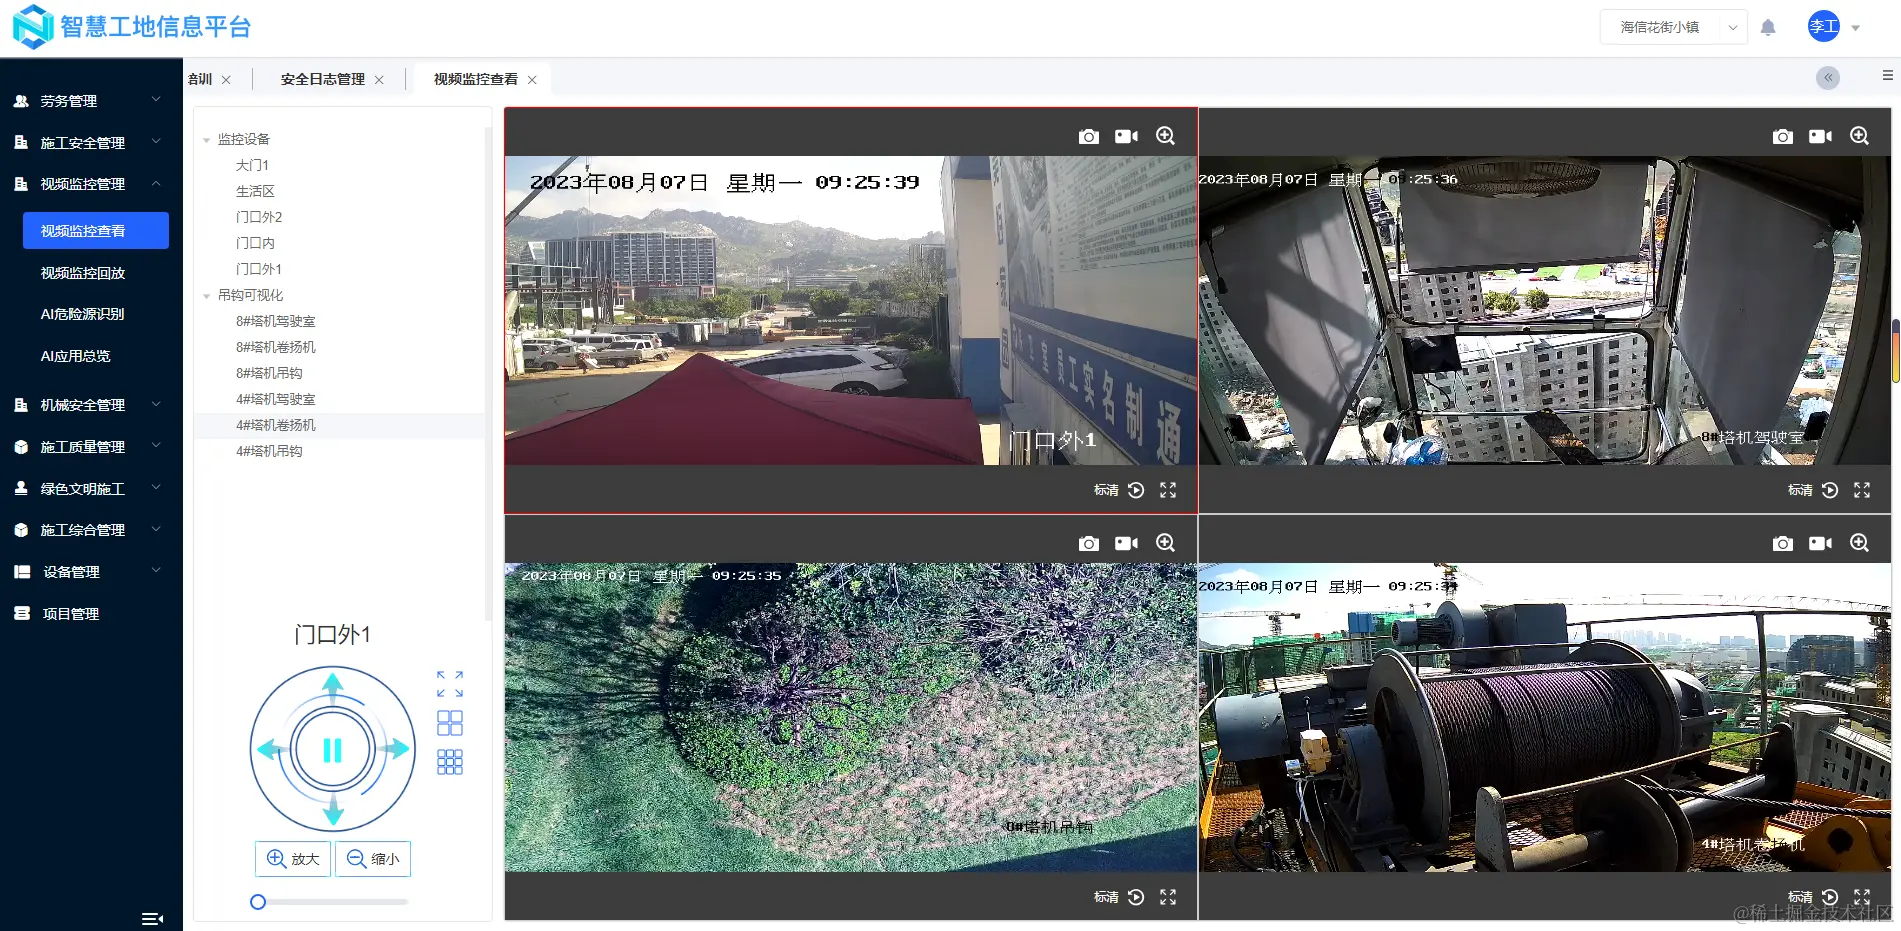This screenshot has width=1901, height=931.
Task: Open playback for 8#塔机驾驶室 feed
Action: click(x=1830, y=490)
